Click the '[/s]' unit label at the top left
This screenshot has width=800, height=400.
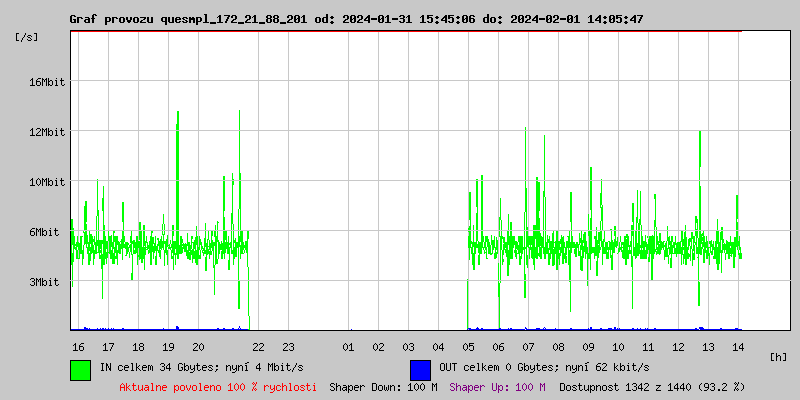click(27, 37)
